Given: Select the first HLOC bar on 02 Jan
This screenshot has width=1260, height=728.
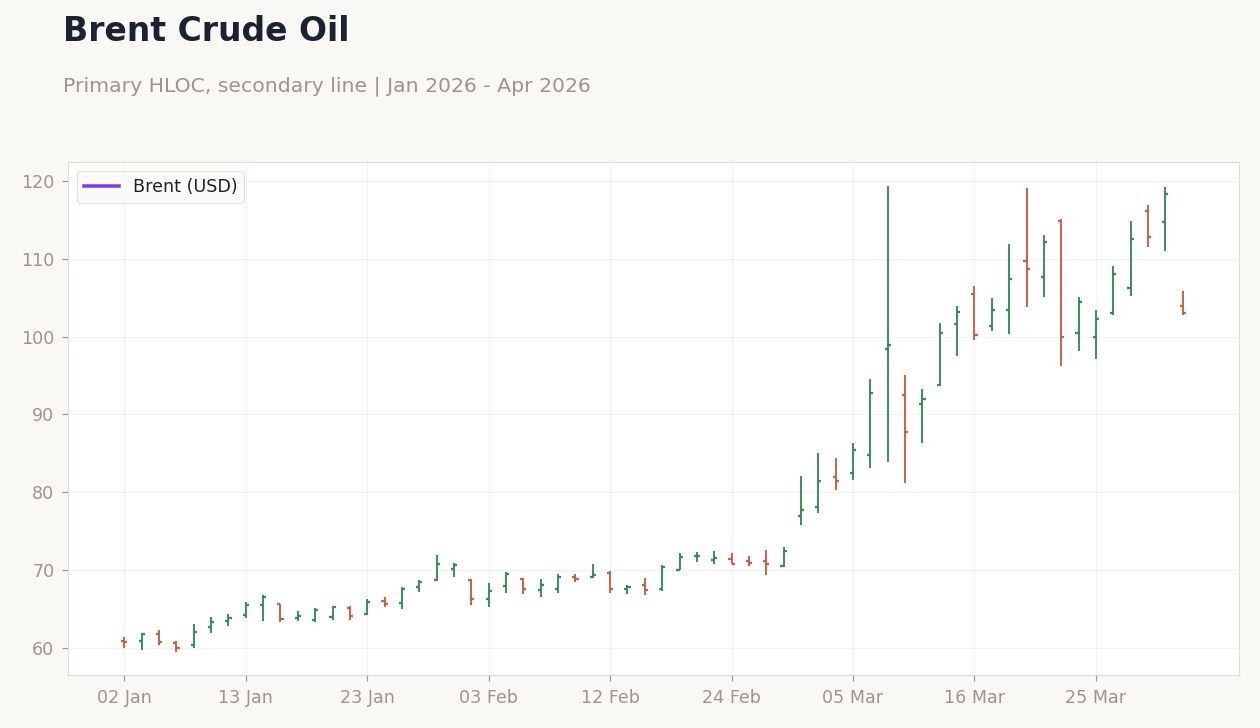Looking at the screenshot, I should [x=124, y=640].
